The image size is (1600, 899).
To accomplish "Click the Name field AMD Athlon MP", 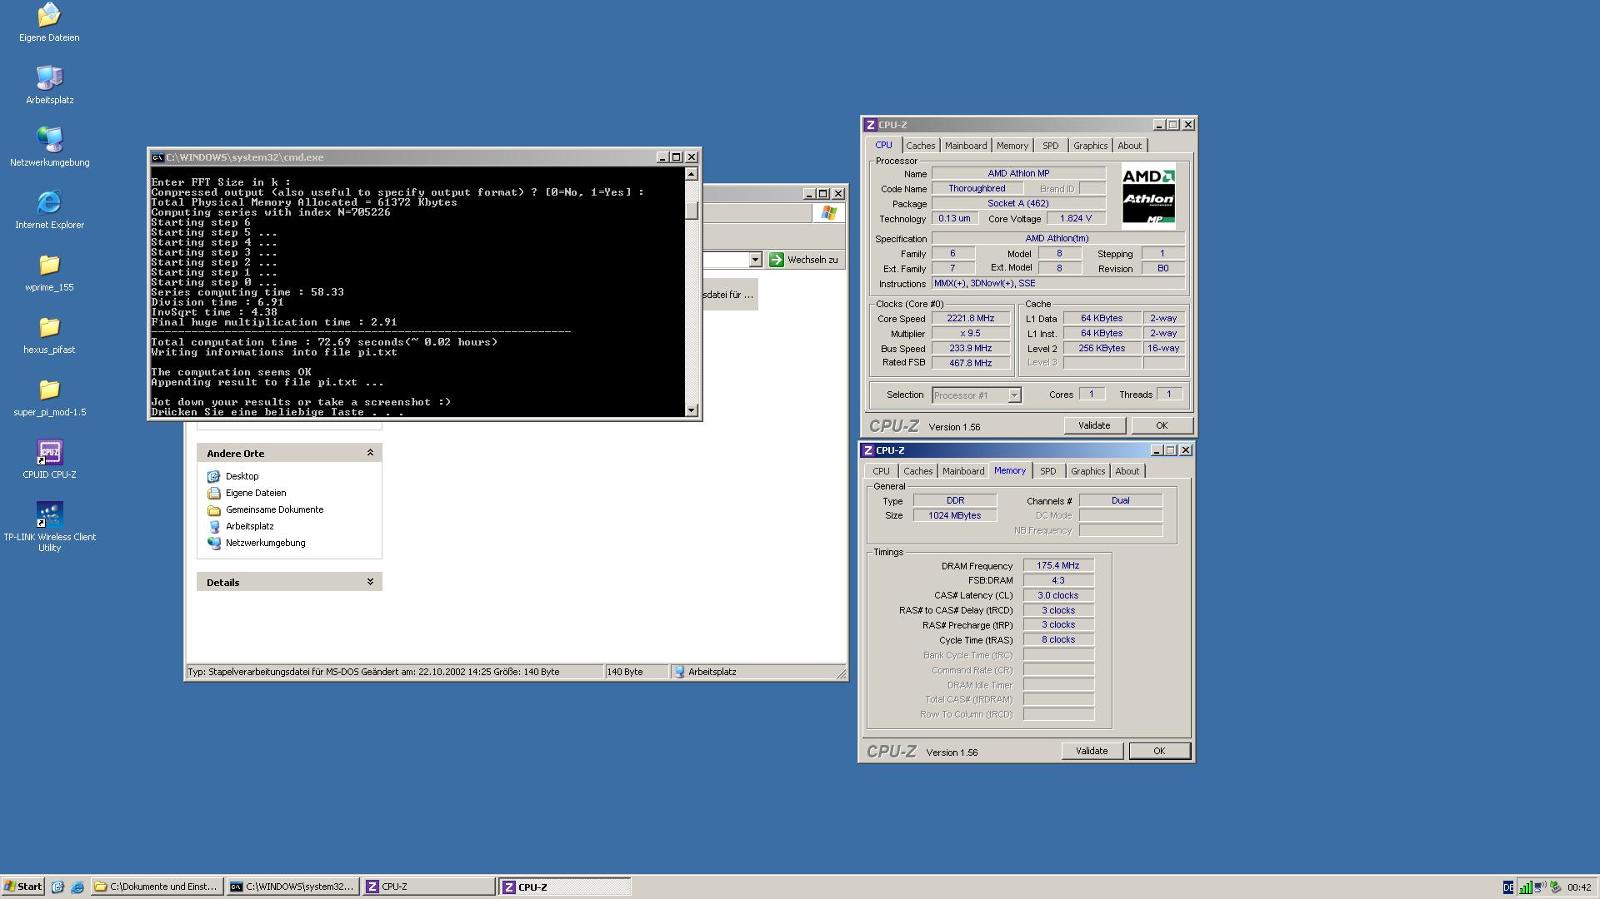I will (x=1019, y=174).
